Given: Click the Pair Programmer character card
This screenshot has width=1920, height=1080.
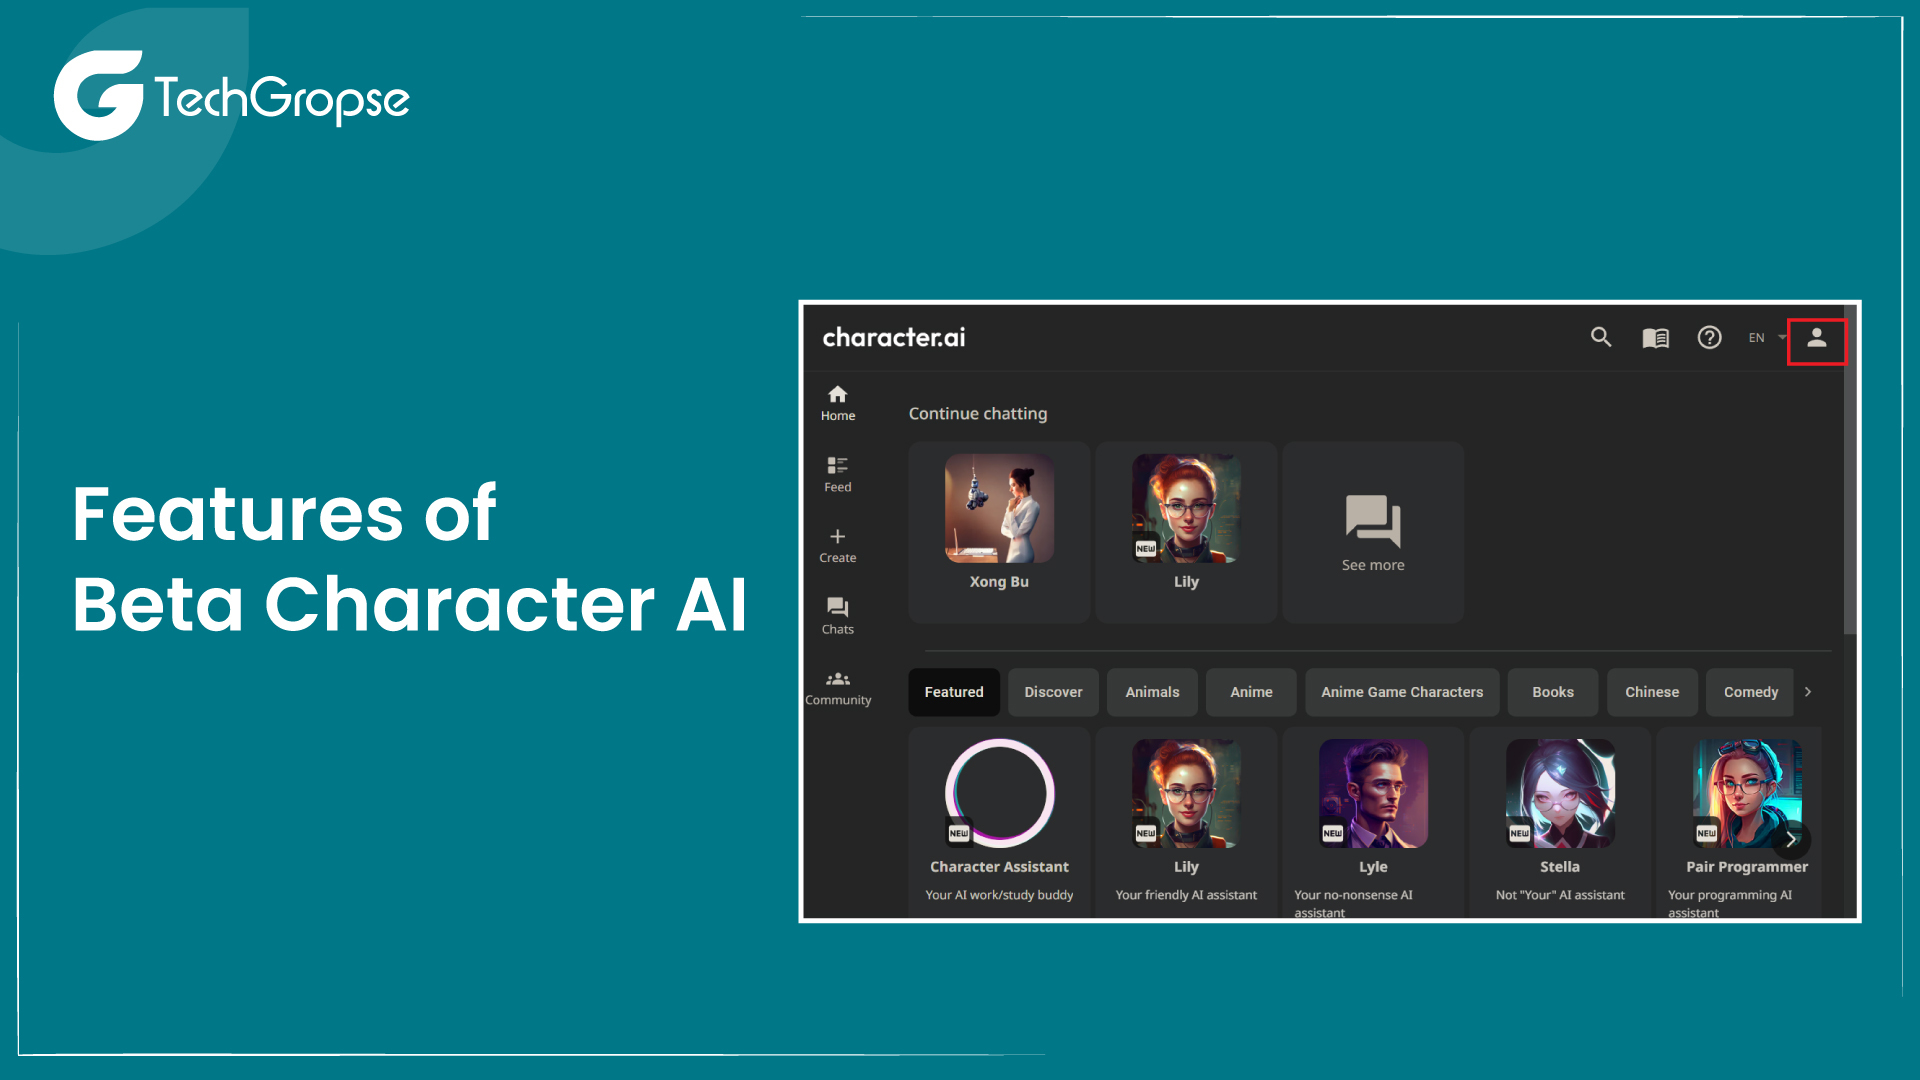Looking at the screenshot, I should [1743, 818].
